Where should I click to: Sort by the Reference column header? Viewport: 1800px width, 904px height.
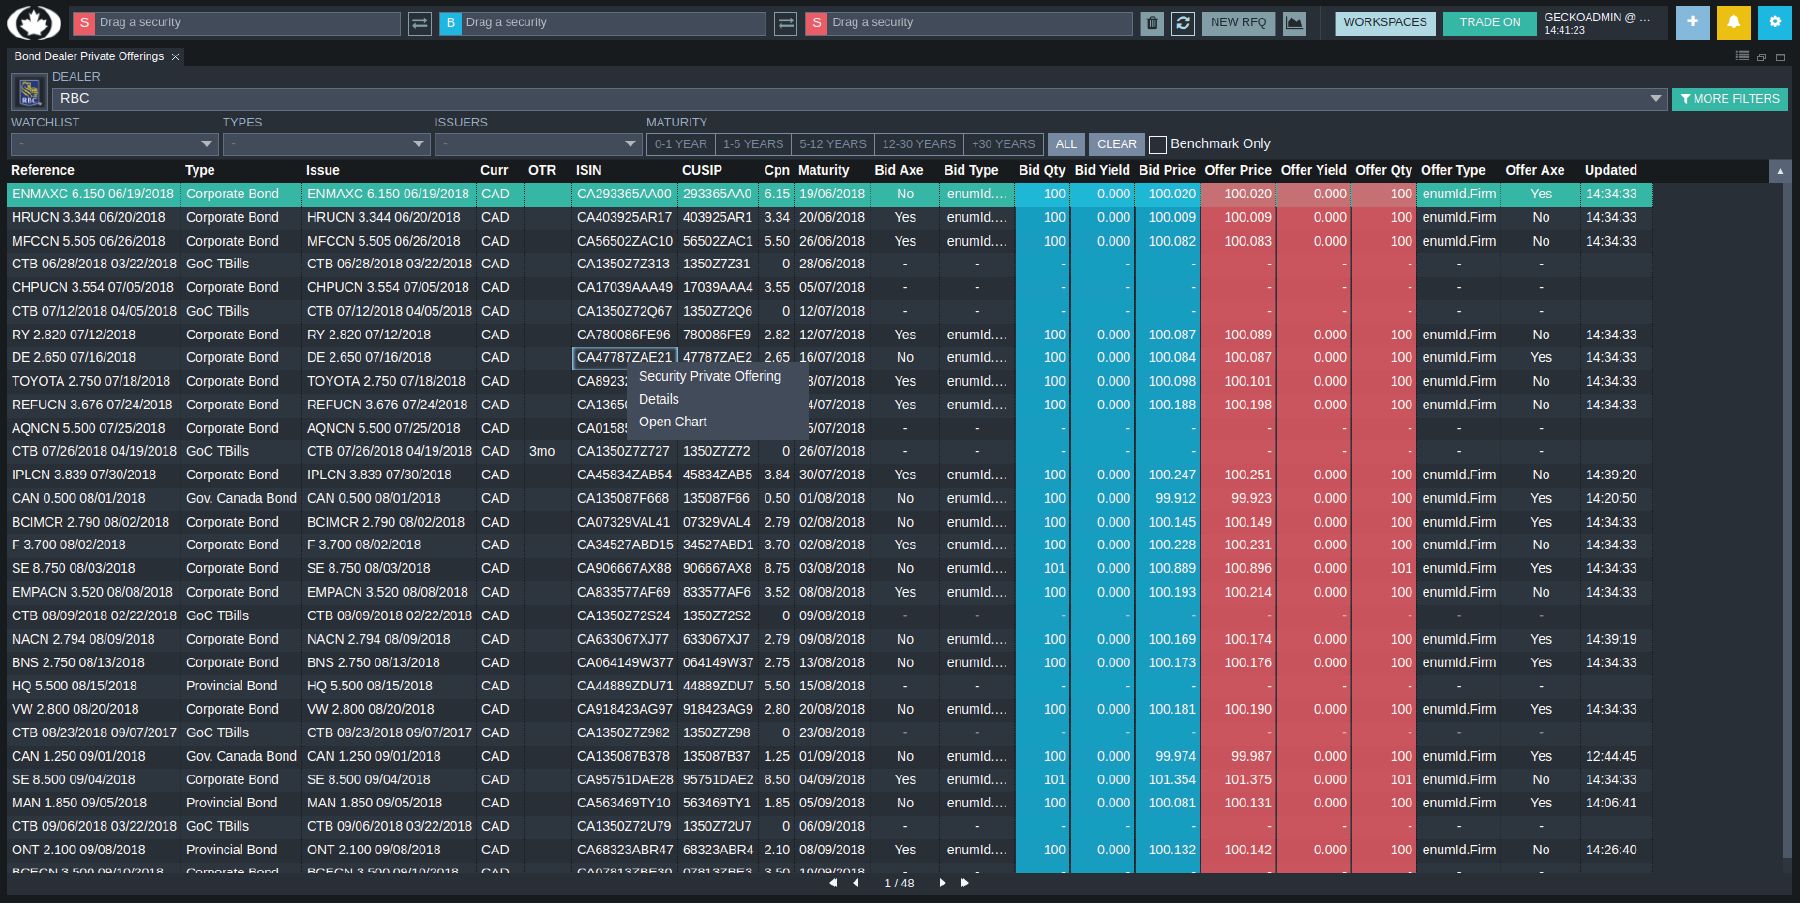pos(43,171)
